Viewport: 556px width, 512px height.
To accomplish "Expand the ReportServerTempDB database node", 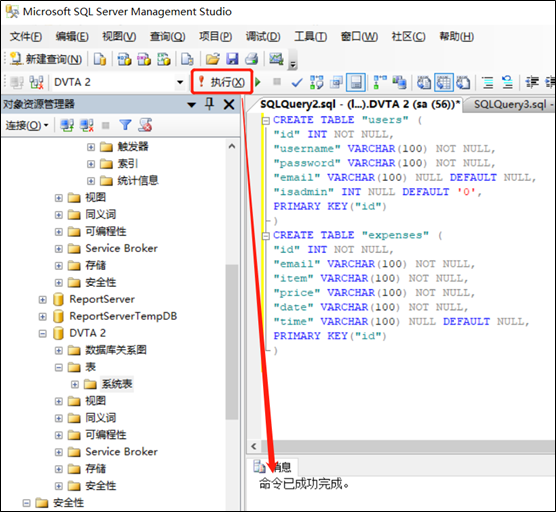I will click(43, 316).
